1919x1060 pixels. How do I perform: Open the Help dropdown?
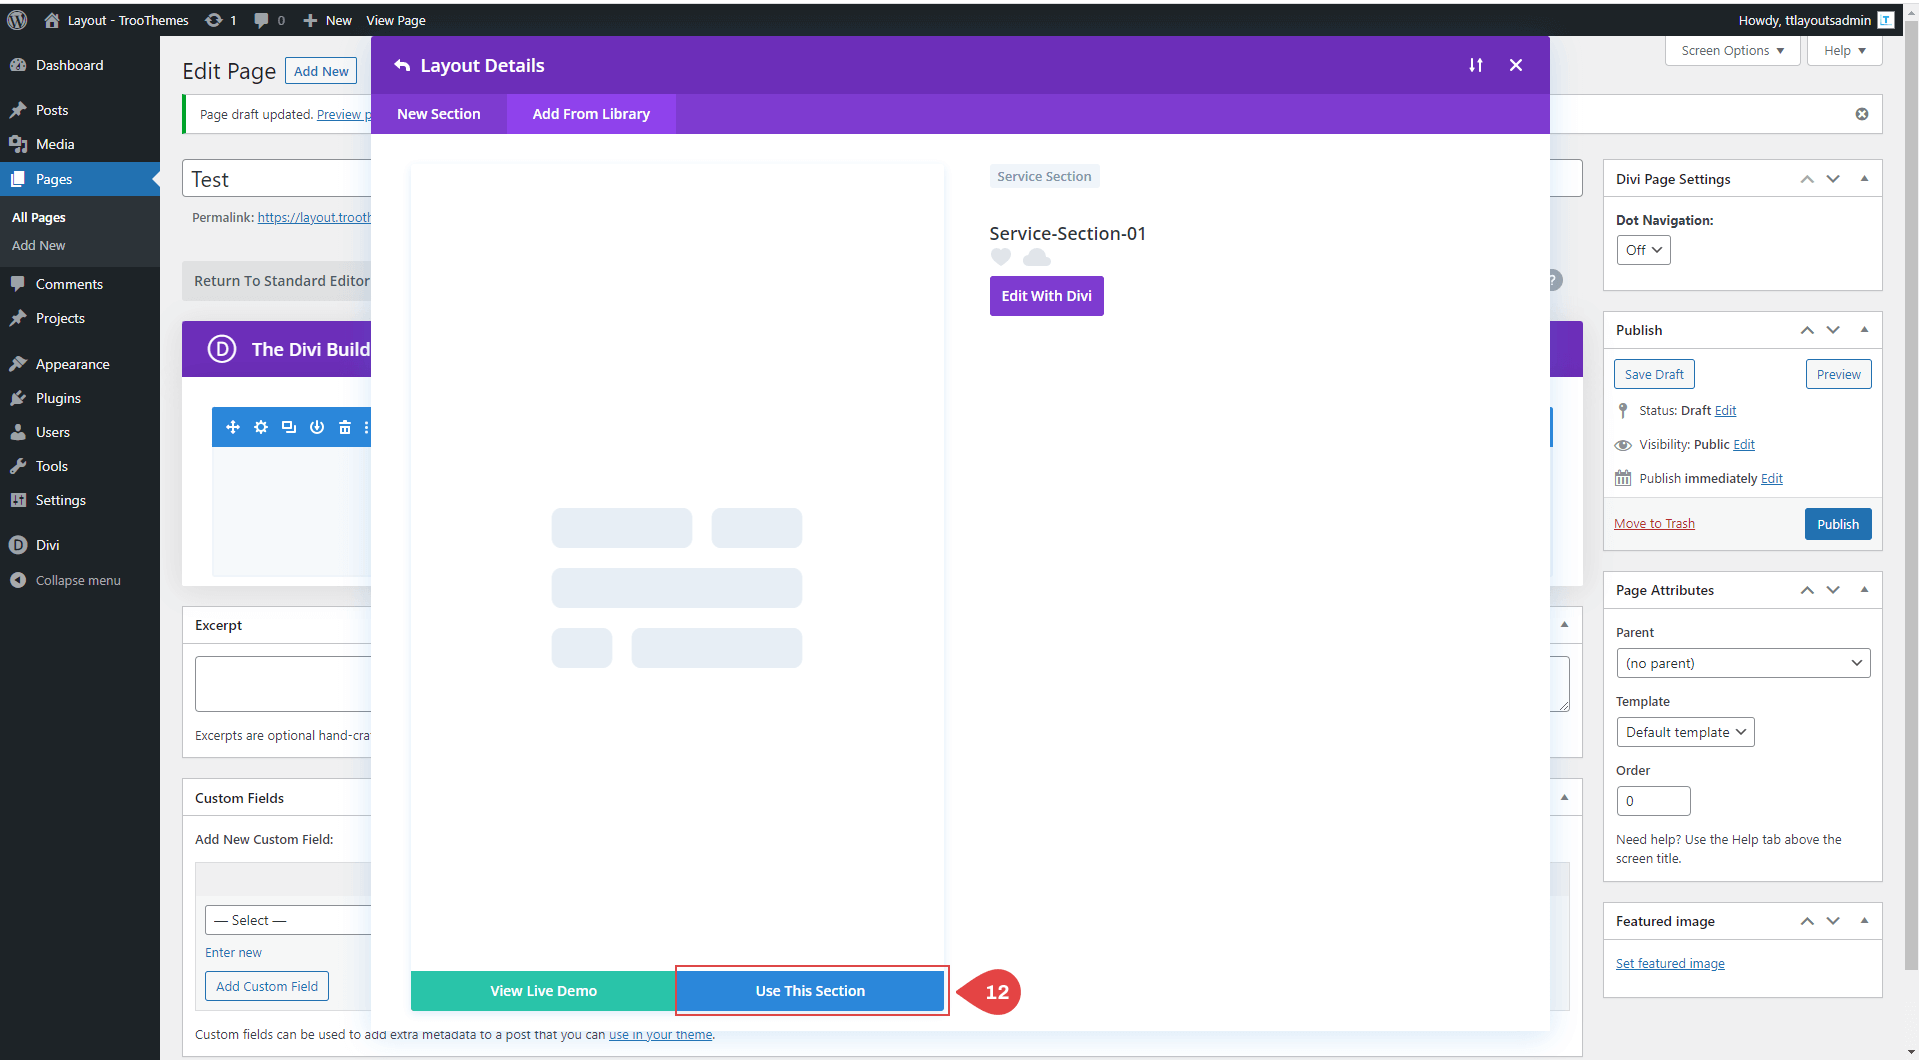(x=1844, y=51)
